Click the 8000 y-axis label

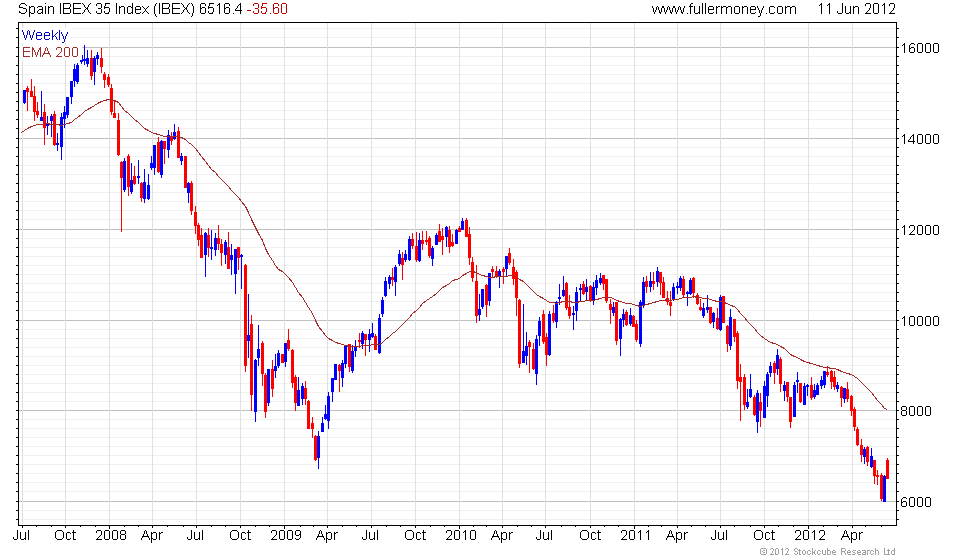coord(916,411)
